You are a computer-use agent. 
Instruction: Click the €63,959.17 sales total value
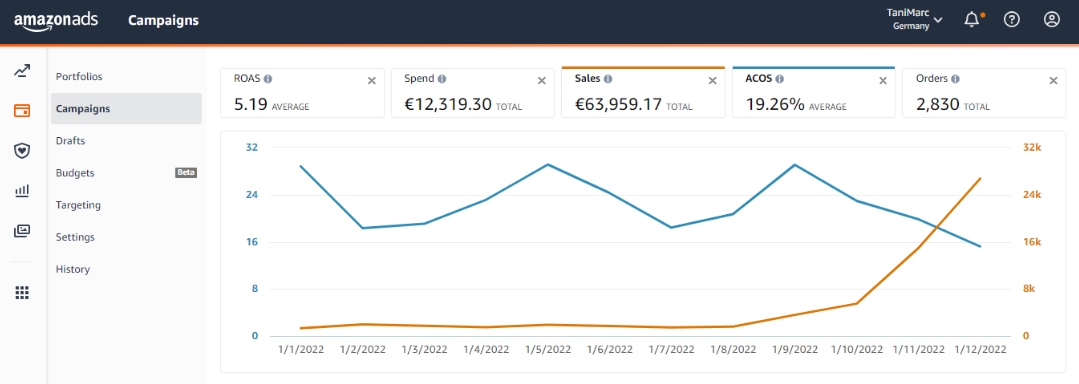[x=619, y=105]
